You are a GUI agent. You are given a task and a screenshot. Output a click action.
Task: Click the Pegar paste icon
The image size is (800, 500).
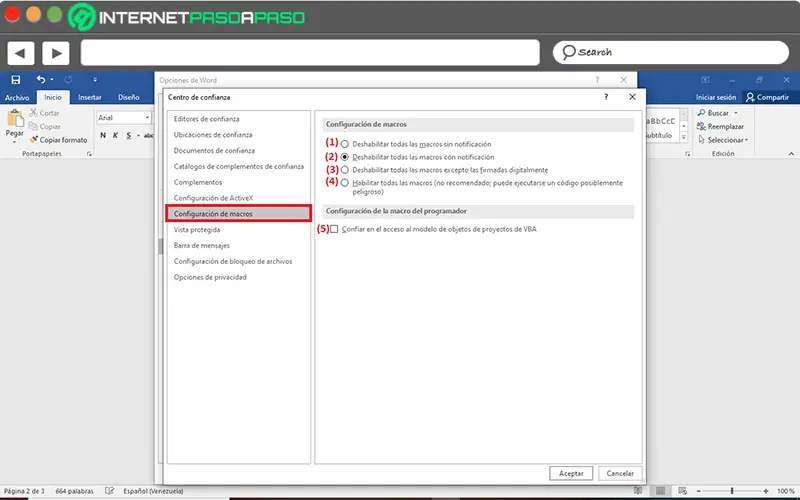pyautogui.click(x=15, y=118)
